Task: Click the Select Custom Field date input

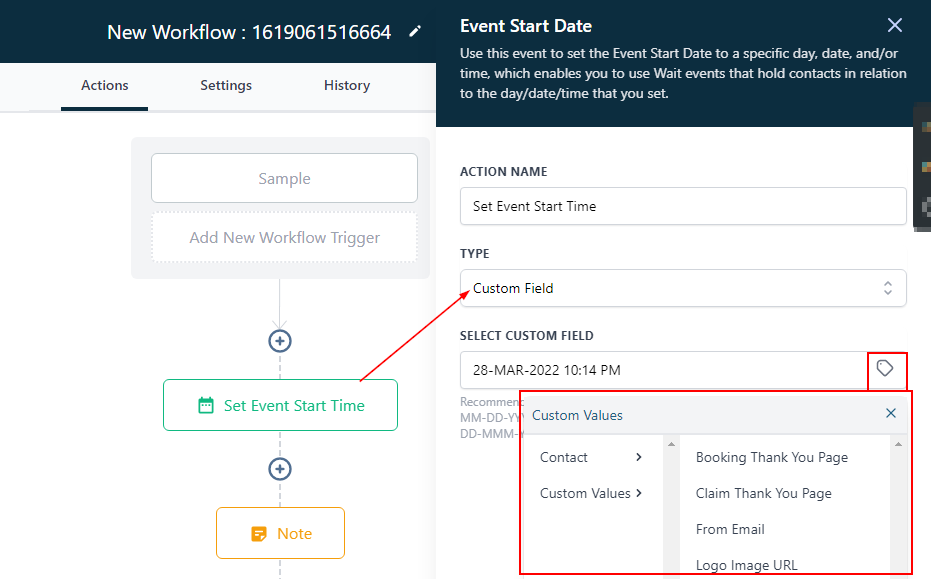Action: click(x=663, y=370)
